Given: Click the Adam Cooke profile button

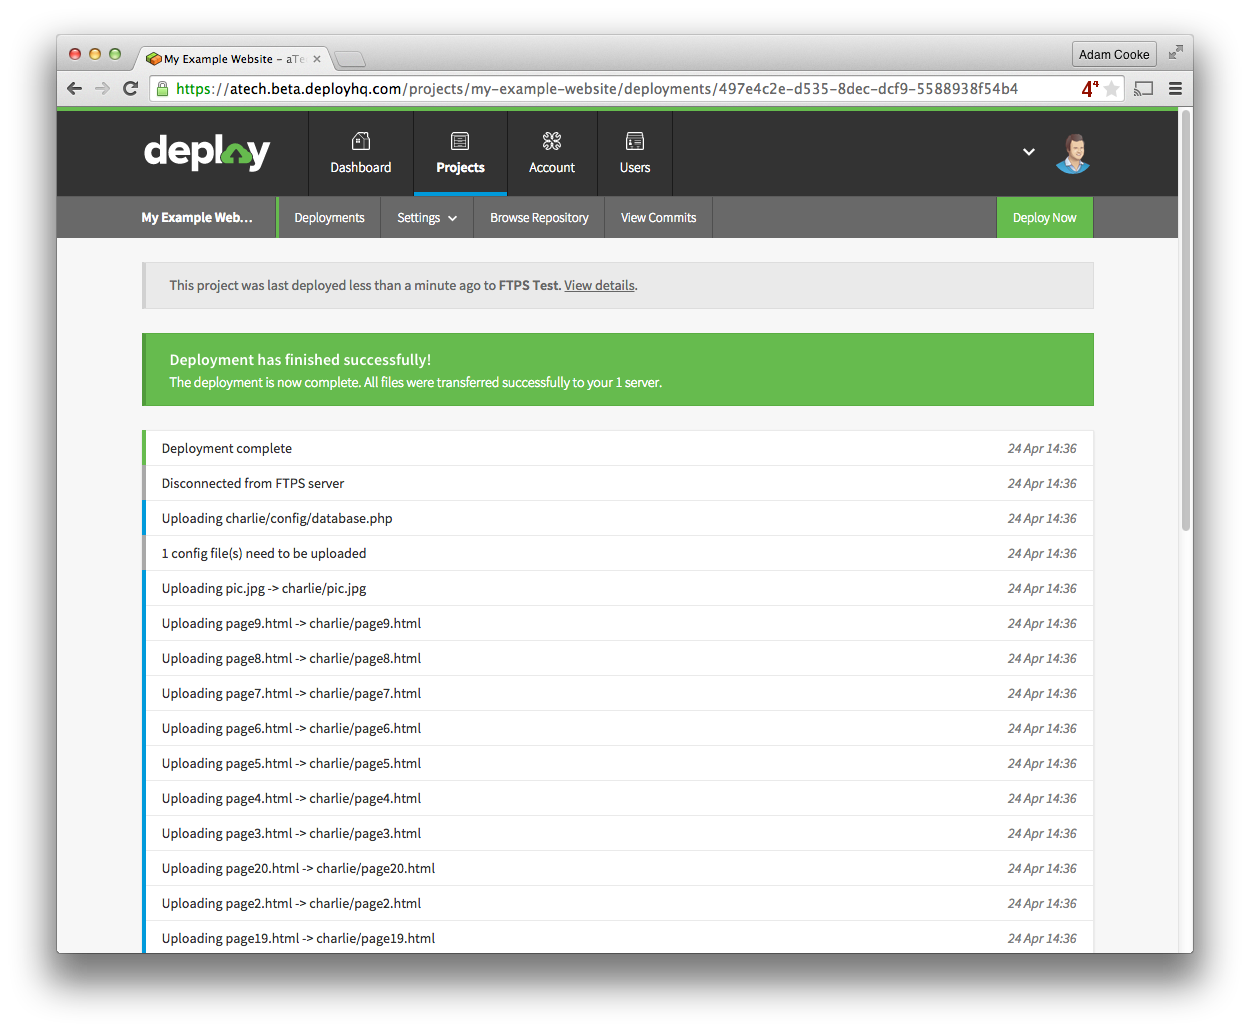Looking at the screenshot, I should [x=1113, y=53].
